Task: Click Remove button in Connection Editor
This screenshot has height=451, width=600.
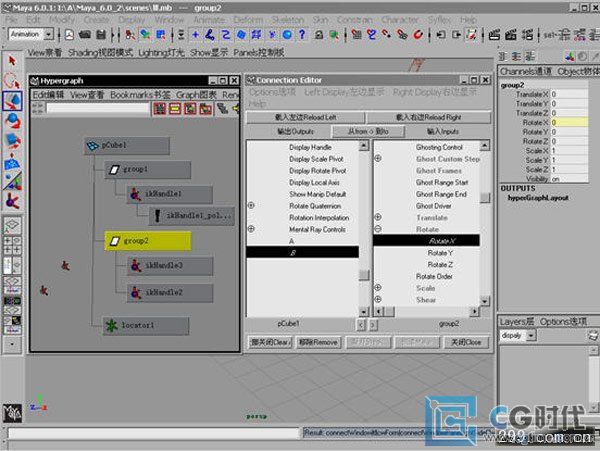Action: tap(318, 342)
